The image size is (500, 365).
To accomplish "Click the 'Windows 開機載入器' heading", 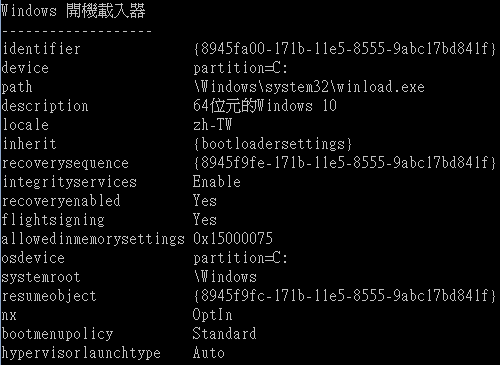I will [73, 11].
